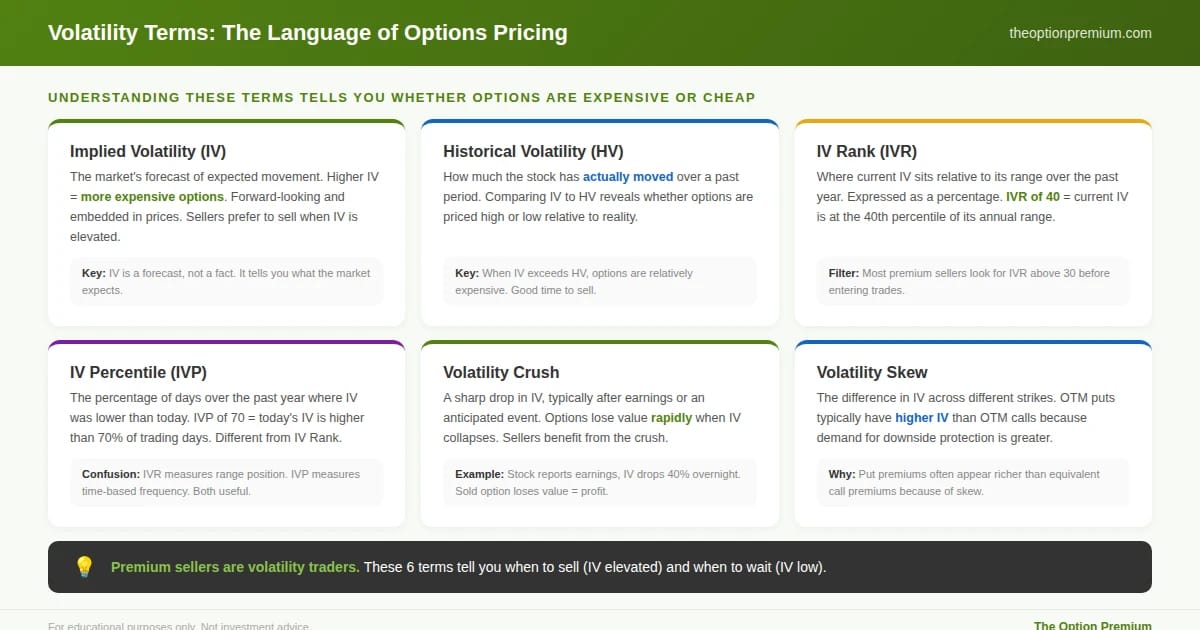Select the IV Rank (IVR) card heading
Image resolution: width=1200 pixels, height=630 pixels.
click(x=866, y=151)
